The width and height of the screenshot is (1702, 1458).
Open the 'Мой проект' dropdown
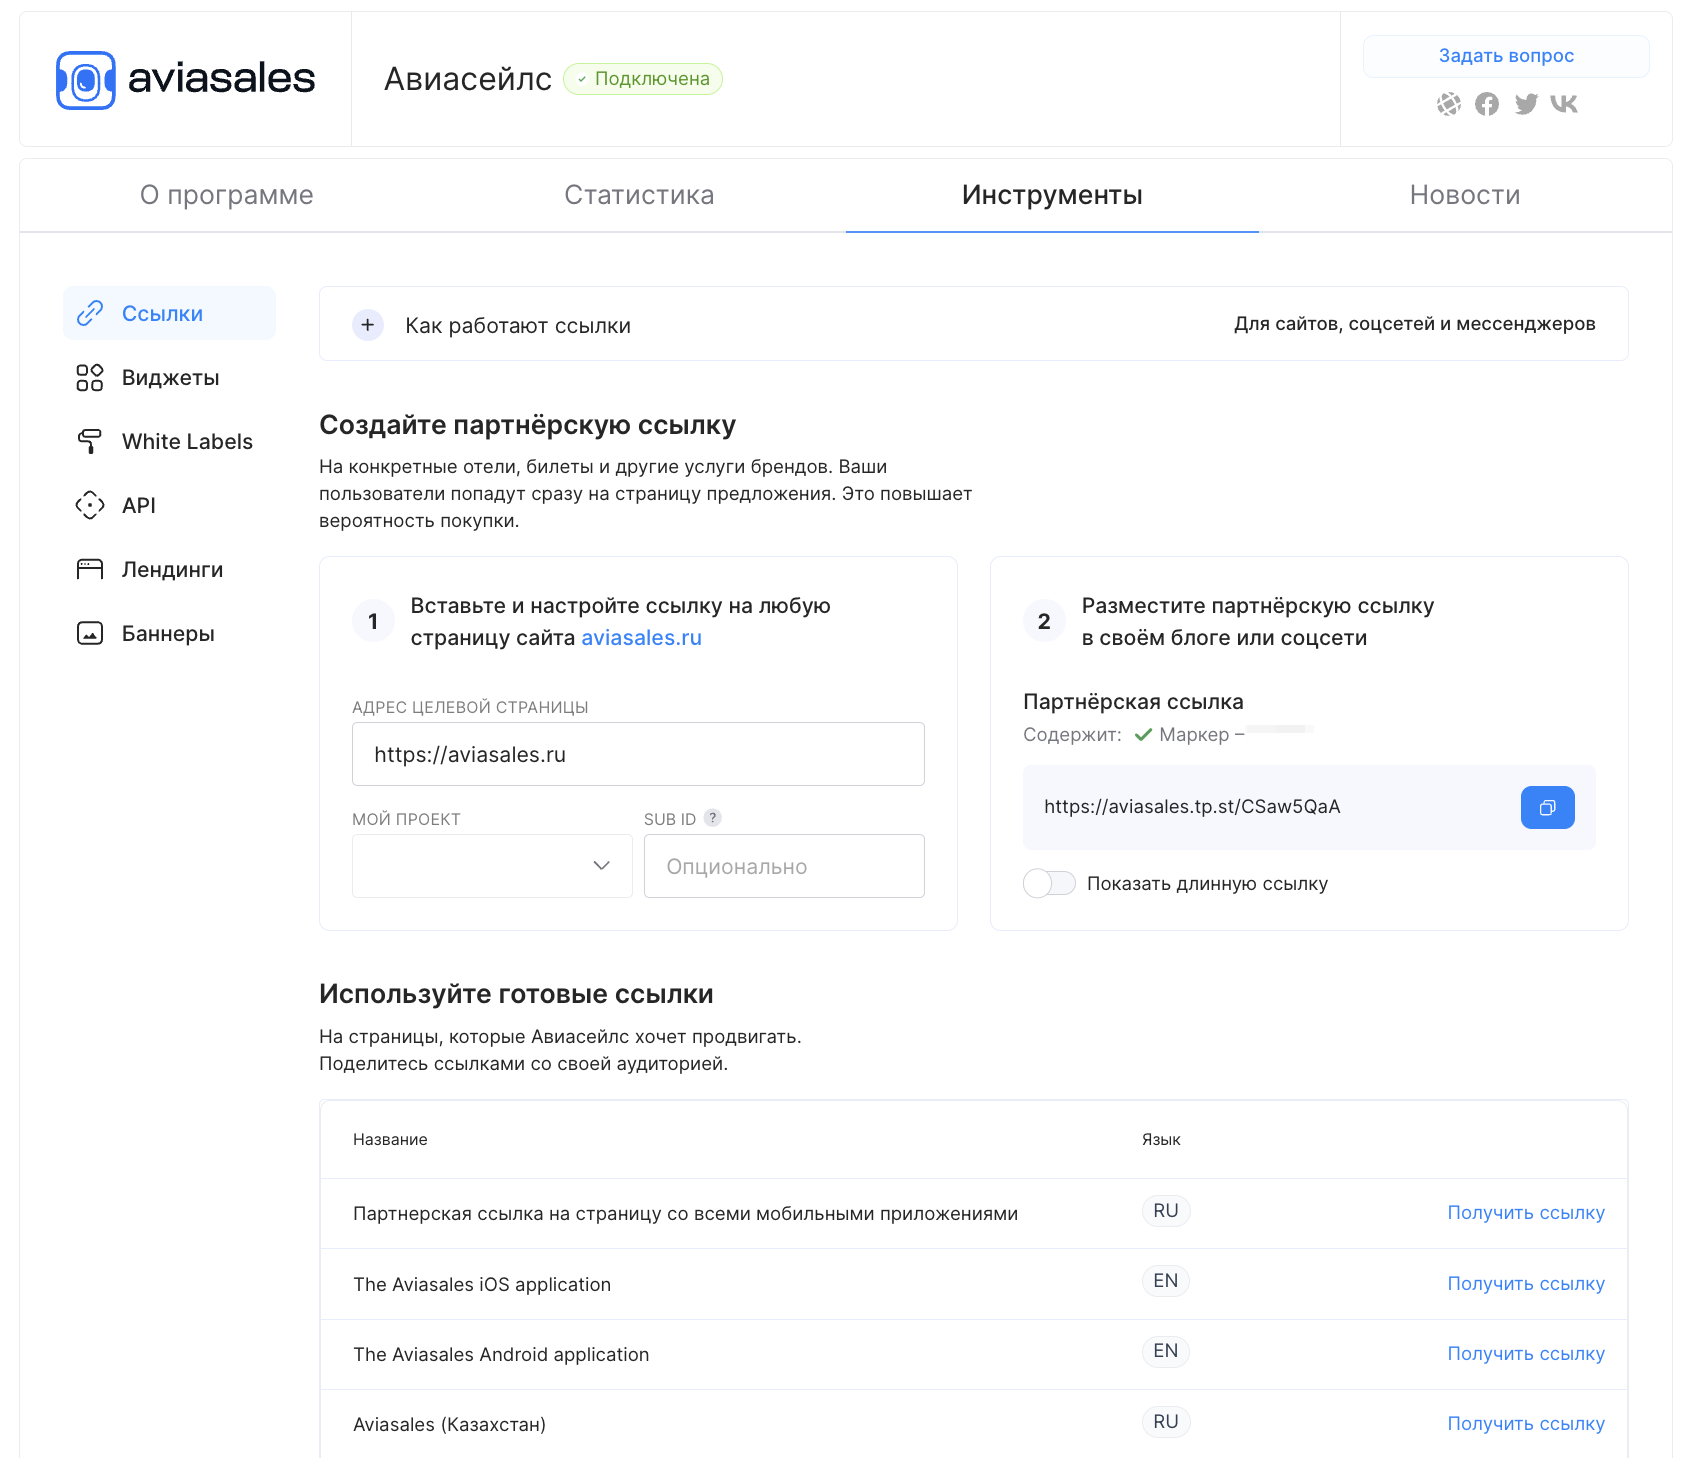click(492, 866)
